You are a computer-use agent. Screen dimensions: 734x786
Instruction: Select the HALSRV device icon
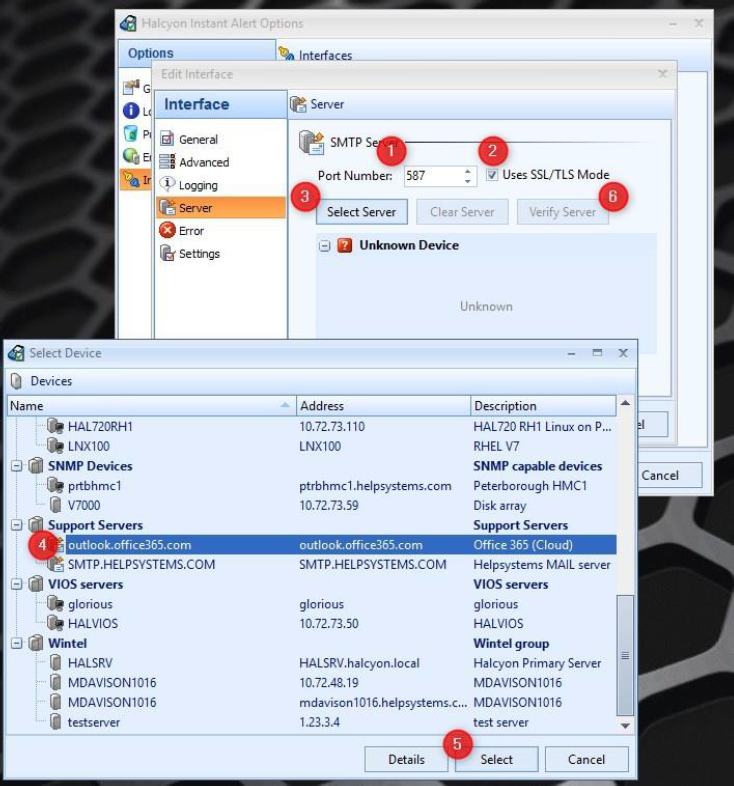click(55, 663)
